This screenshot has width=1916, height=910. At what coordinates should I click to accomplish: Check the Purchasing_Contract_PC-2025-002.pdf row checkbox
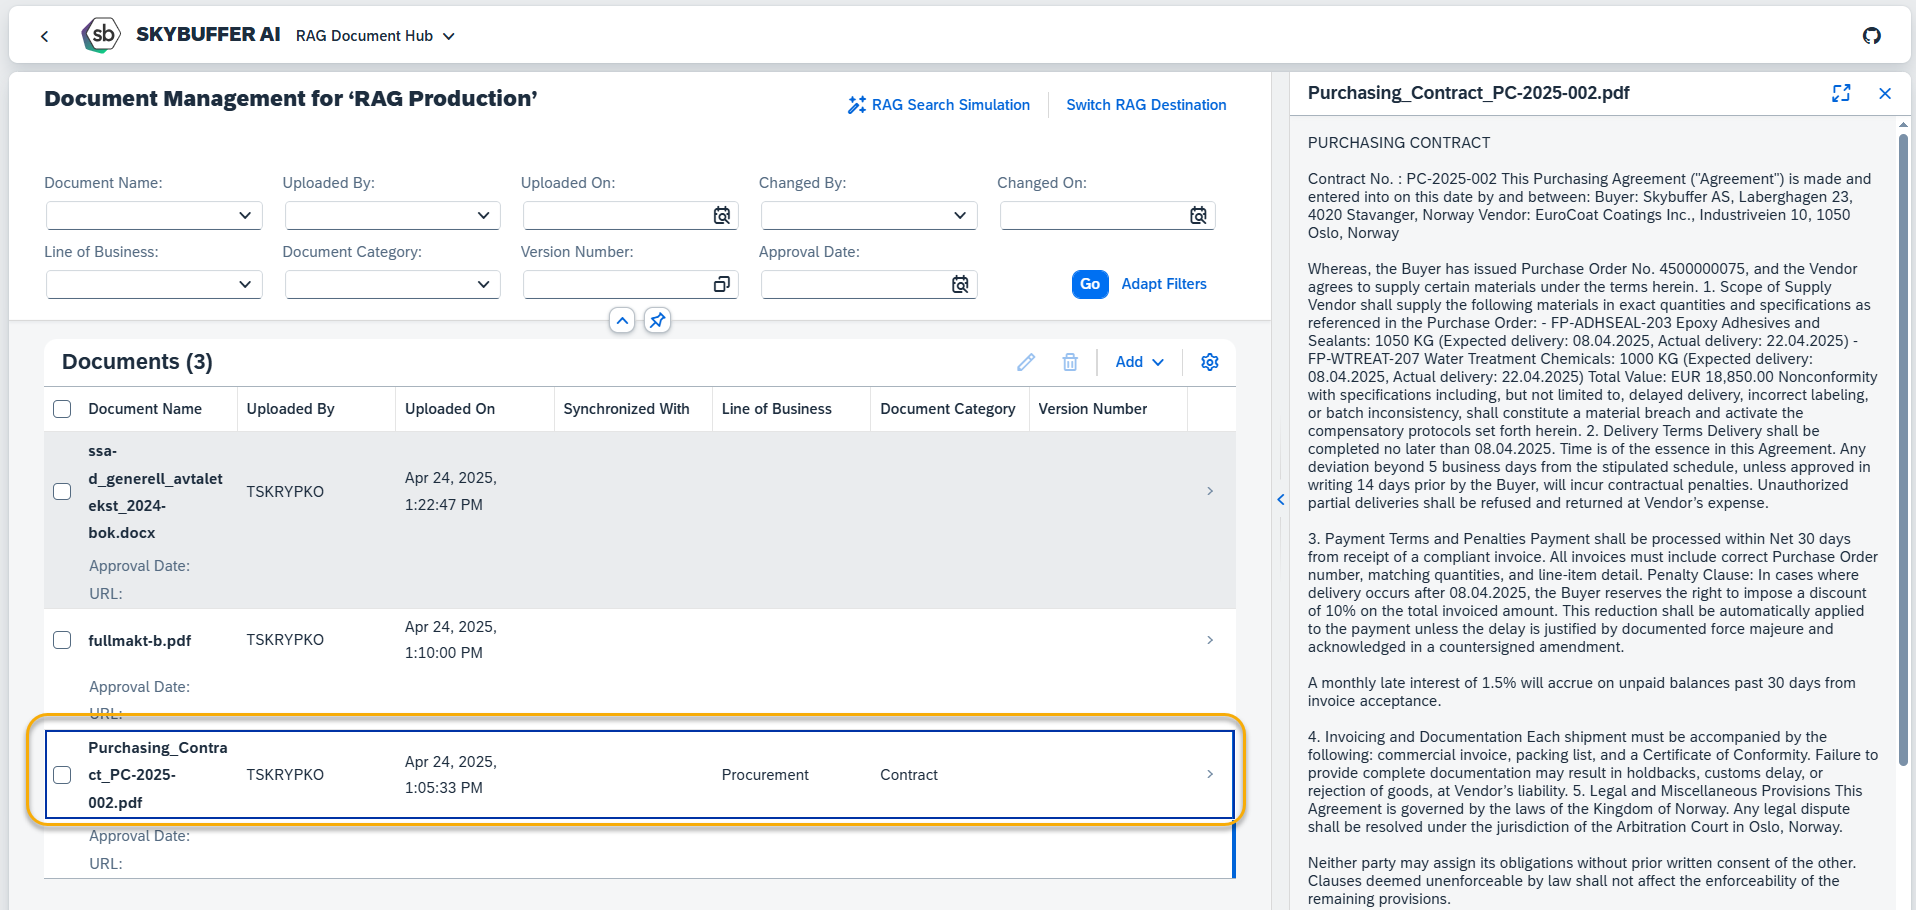point(62,775)
